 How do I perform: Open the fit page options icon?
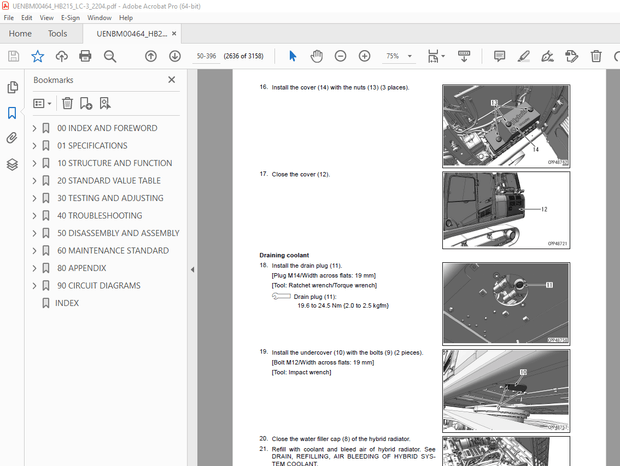tap(436, 56)
